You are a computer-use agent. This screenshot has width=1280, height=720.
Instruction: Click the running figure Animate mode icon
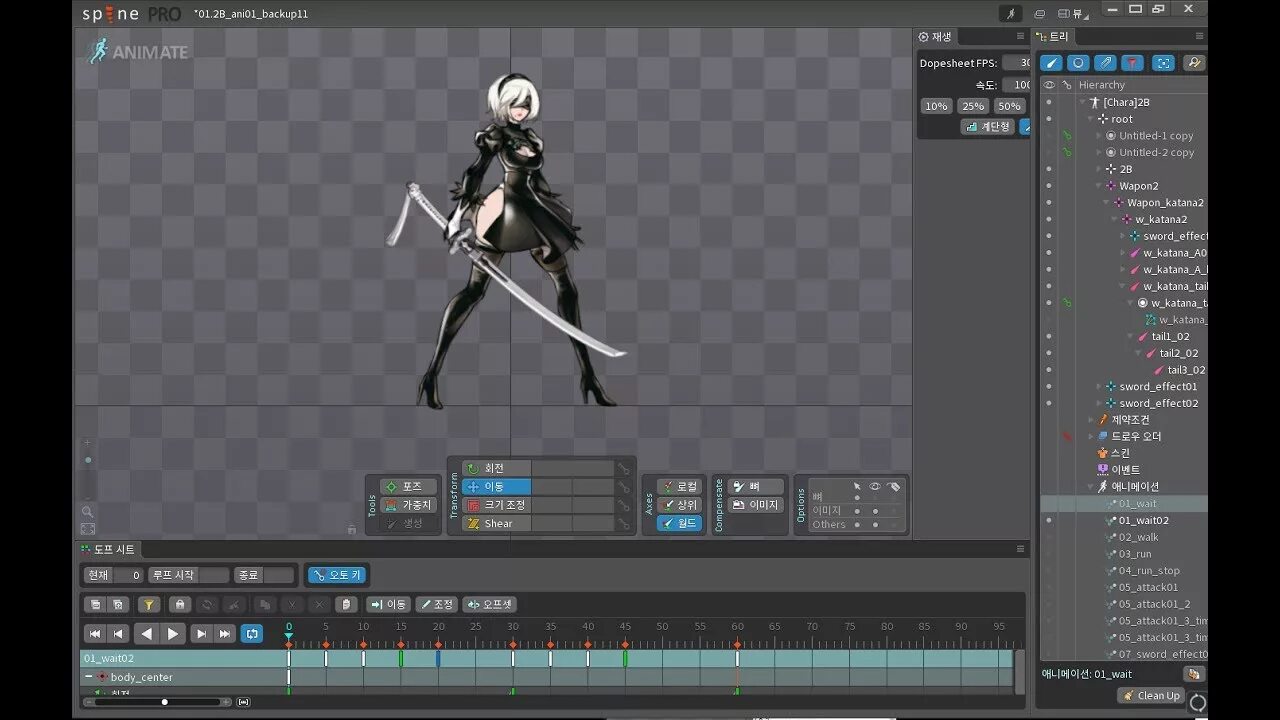[1010, 13]
